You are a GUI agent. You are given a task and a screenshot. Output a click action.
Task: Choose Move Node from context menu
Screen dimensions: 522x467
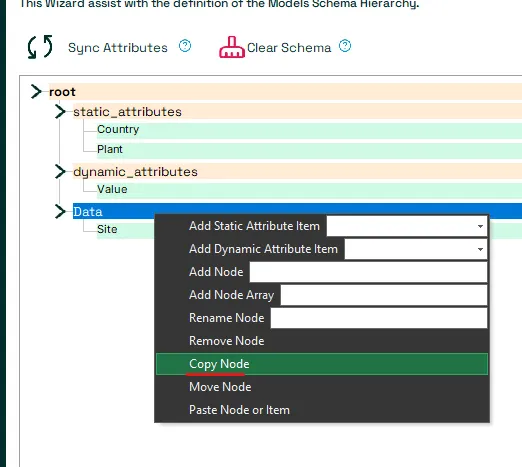pyautogui.click(x=322, y=387)
